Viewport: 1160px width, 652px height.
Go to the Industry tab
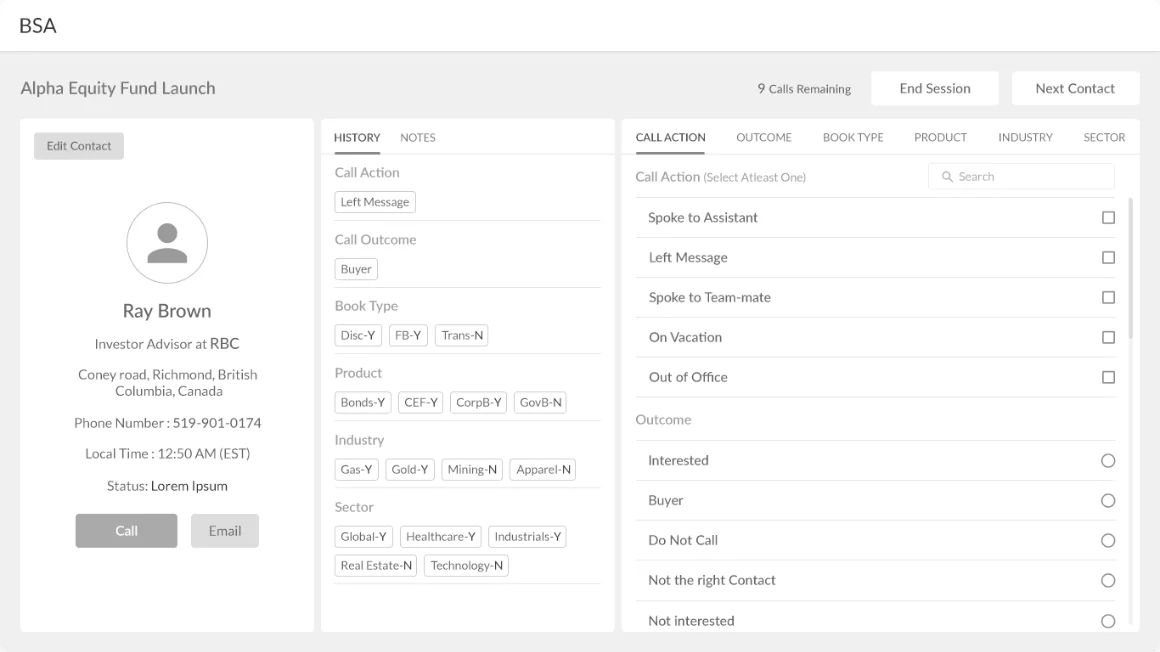pyautogui.click(x=1025, y=138)
